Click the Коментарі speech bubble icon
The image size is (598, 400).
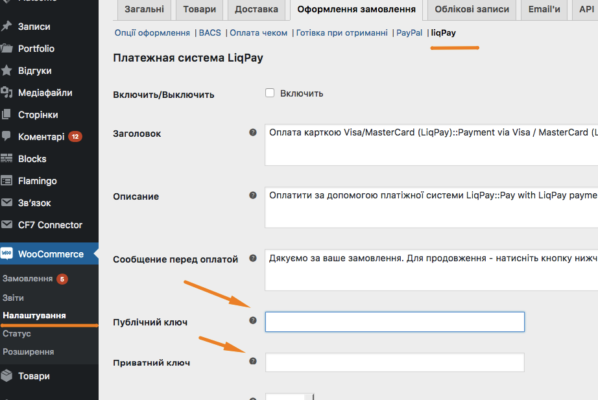tap(6, 136)
